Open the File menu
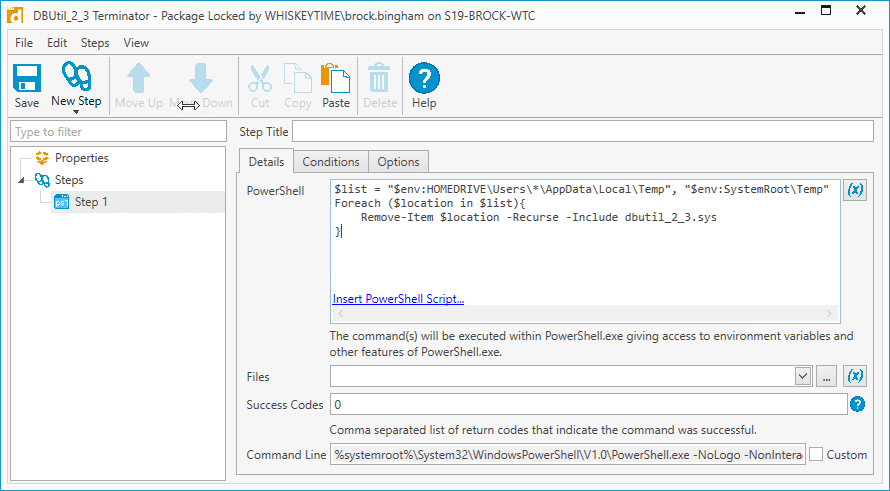This screenshot has height=491, width=890. click(24, 43)
